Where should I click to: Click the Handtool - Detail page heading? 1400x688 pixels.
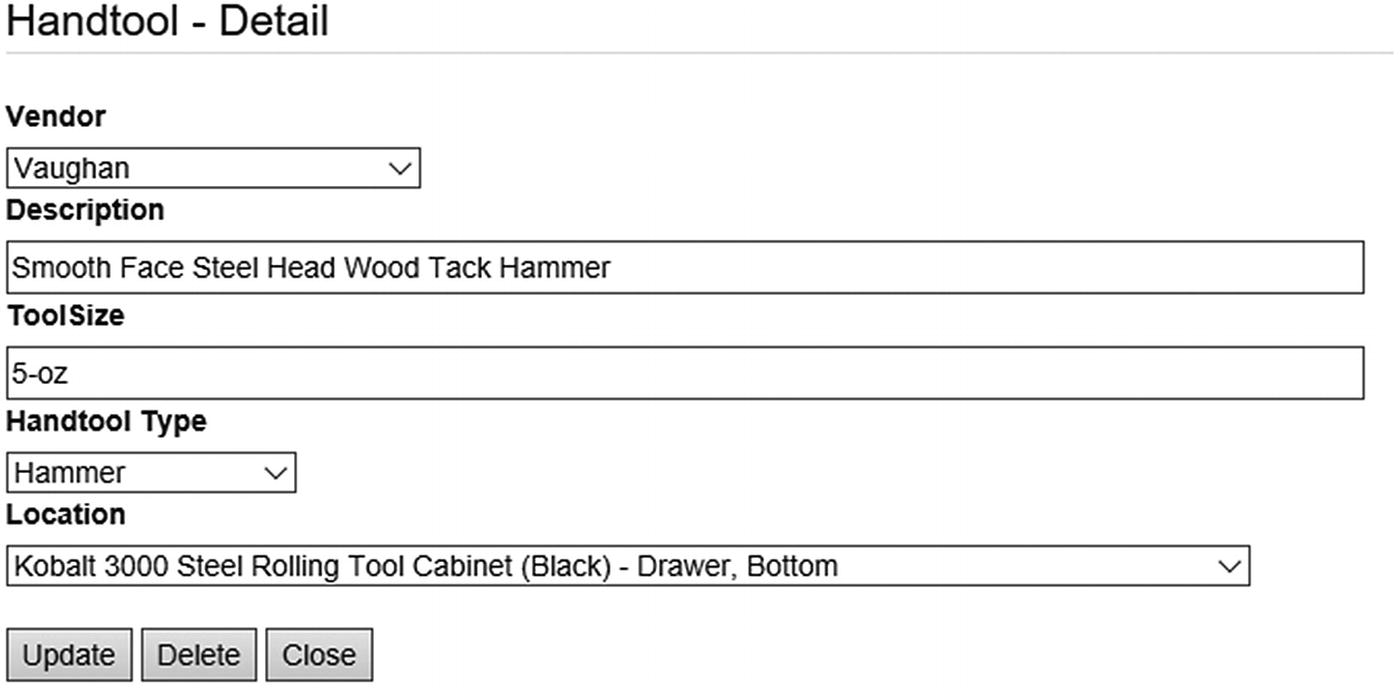(x=167, y=22)
